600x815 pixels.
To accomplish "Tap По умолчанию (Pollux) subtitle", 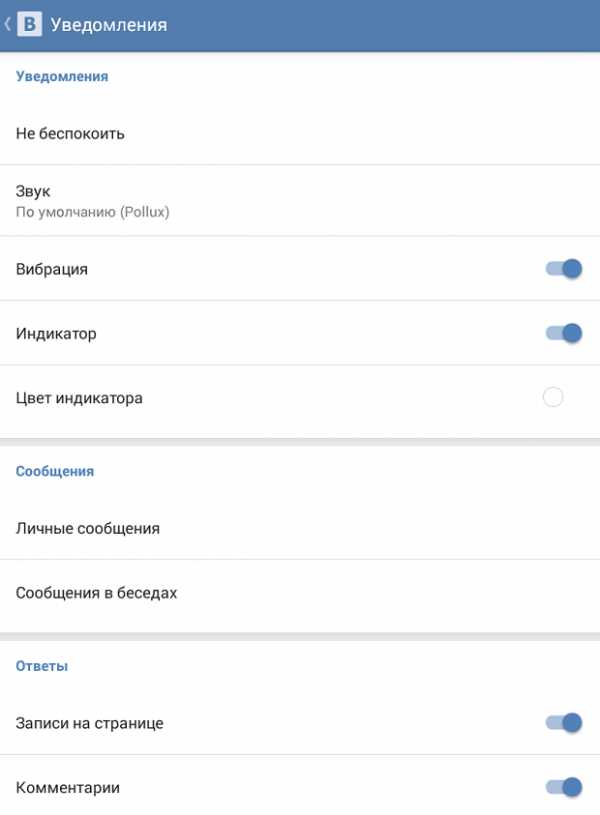I will pyautogui.click(x=92, y=213).
